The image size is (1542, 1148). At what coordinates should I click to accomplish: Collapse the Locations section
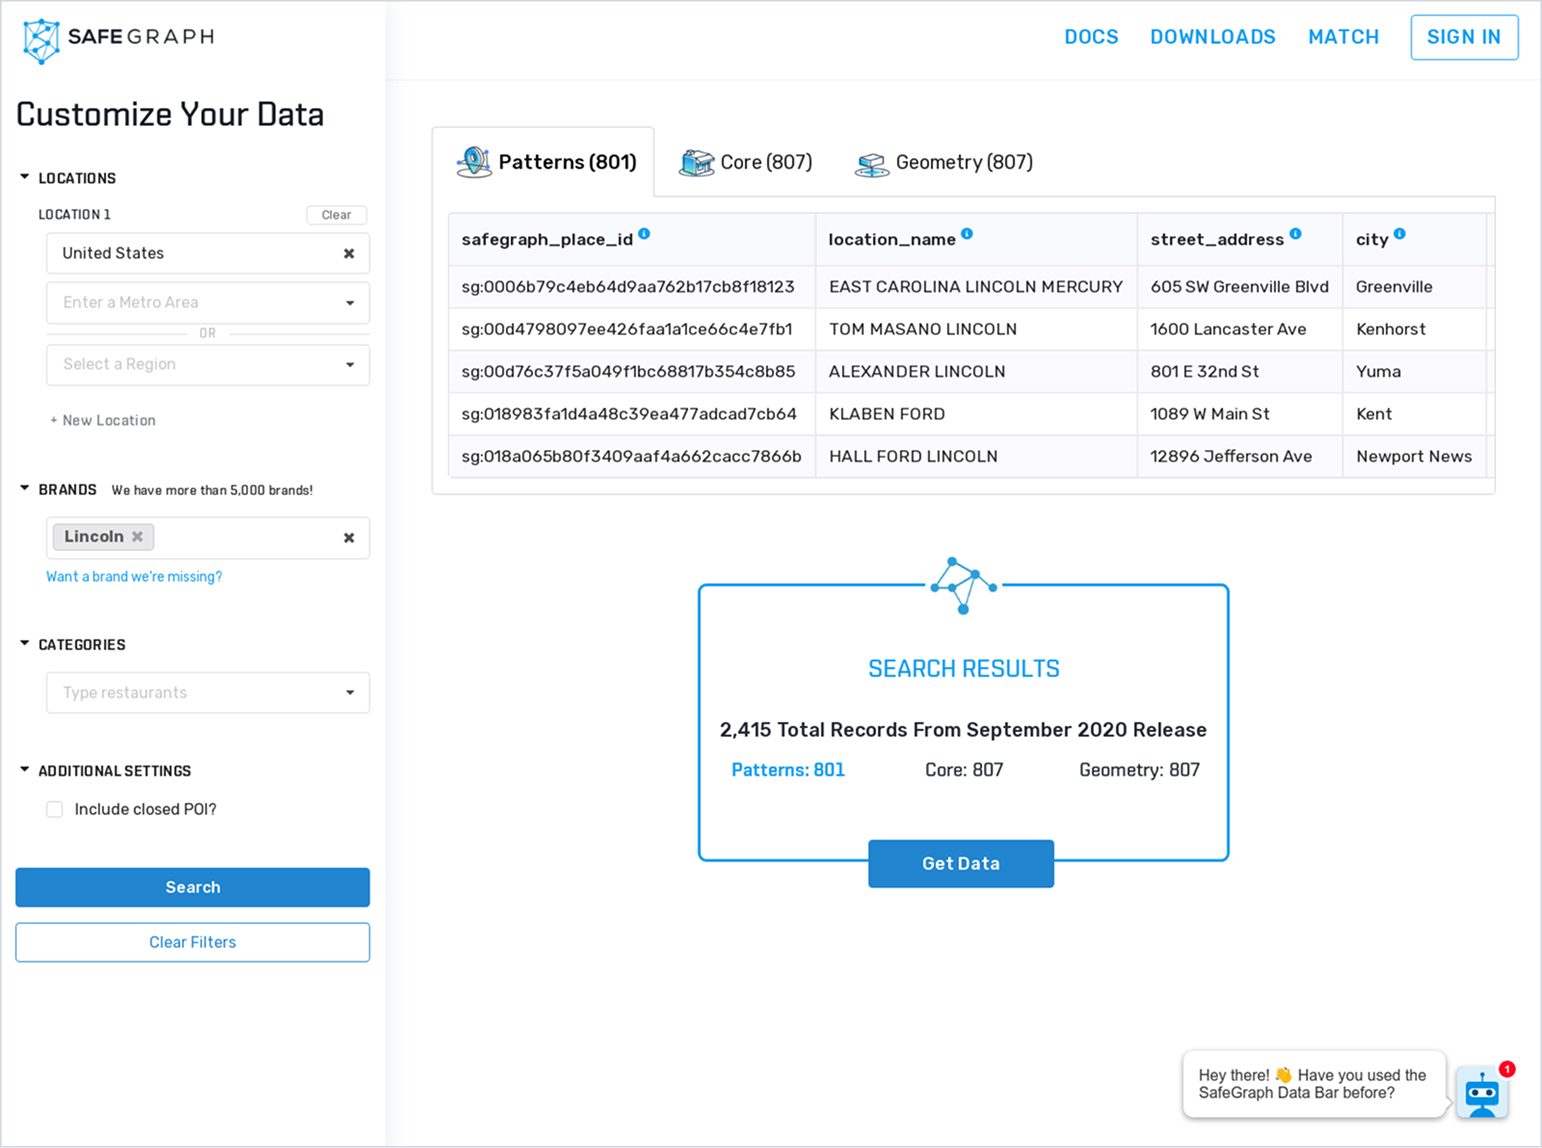click(25, 178)
